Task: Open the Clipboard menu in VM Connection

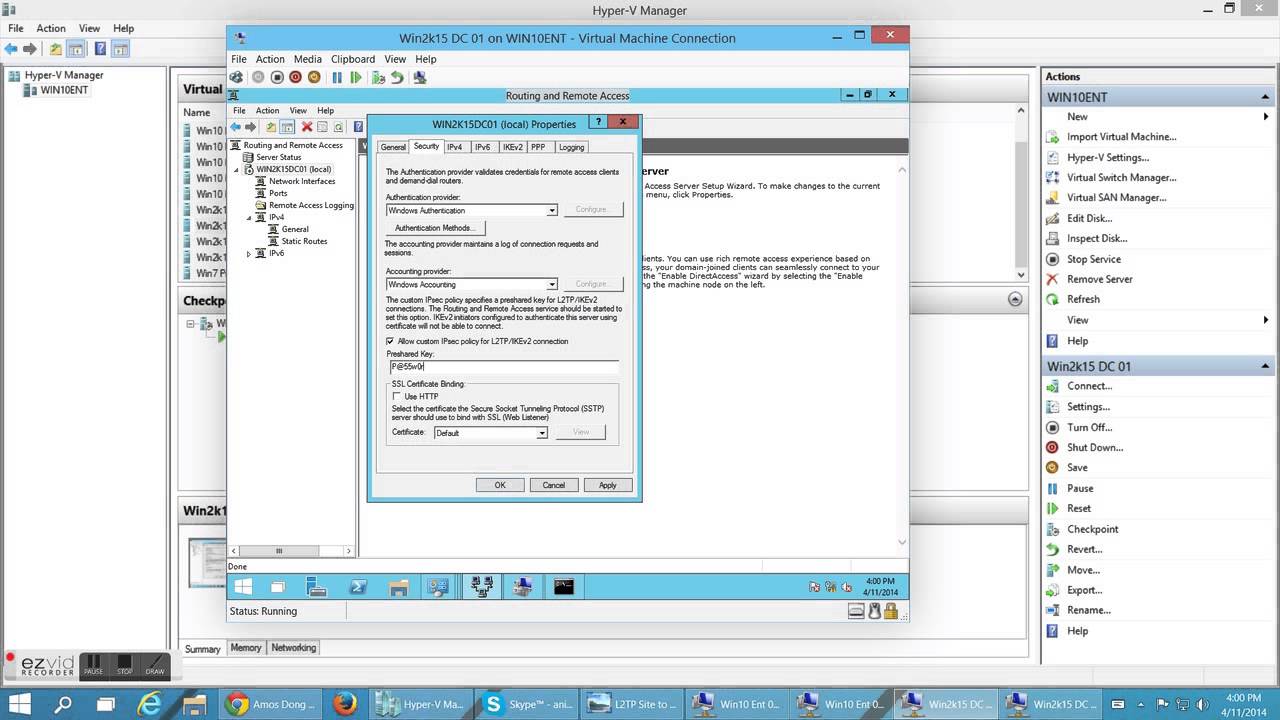Action: click(353, 59)
